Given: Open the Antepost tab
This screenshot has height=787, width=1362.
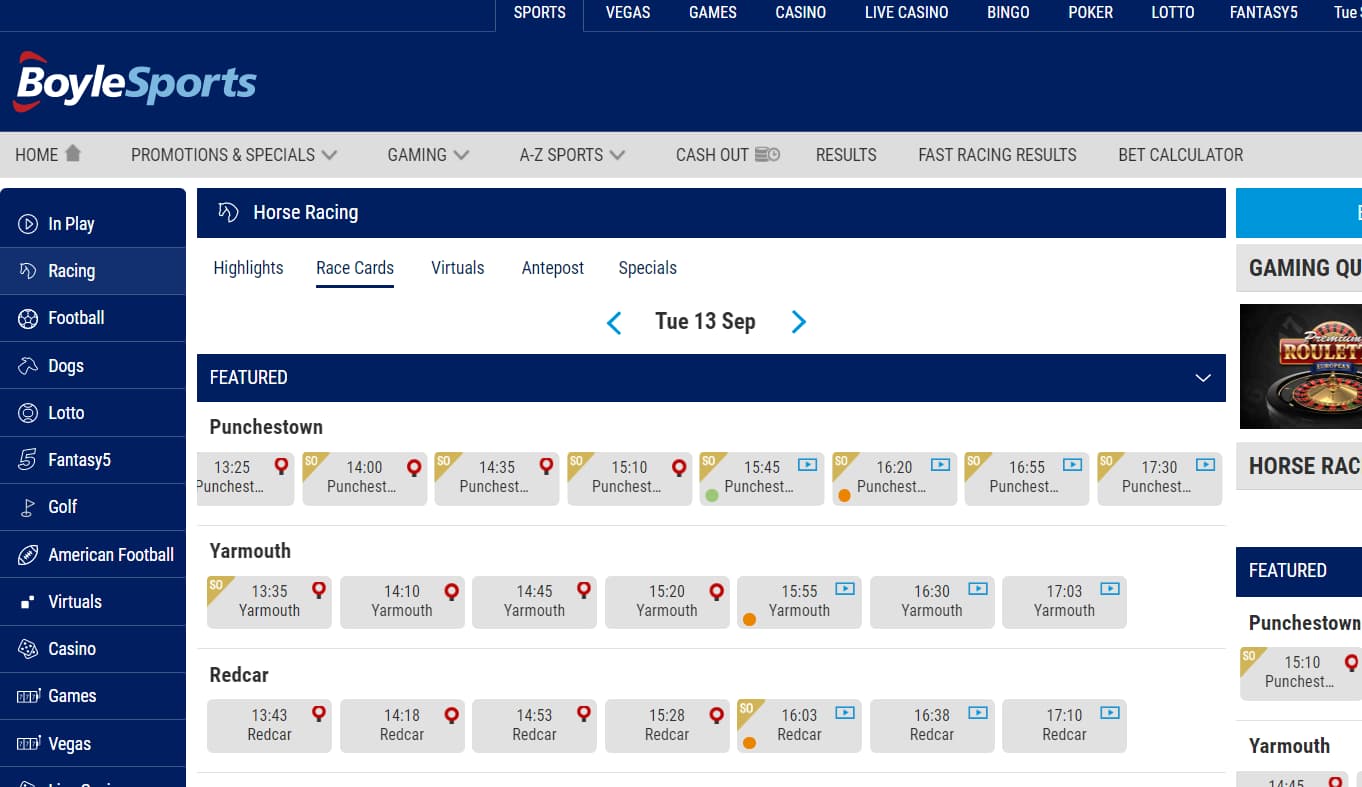Looking at the screenshot, I should coord(553,268).
